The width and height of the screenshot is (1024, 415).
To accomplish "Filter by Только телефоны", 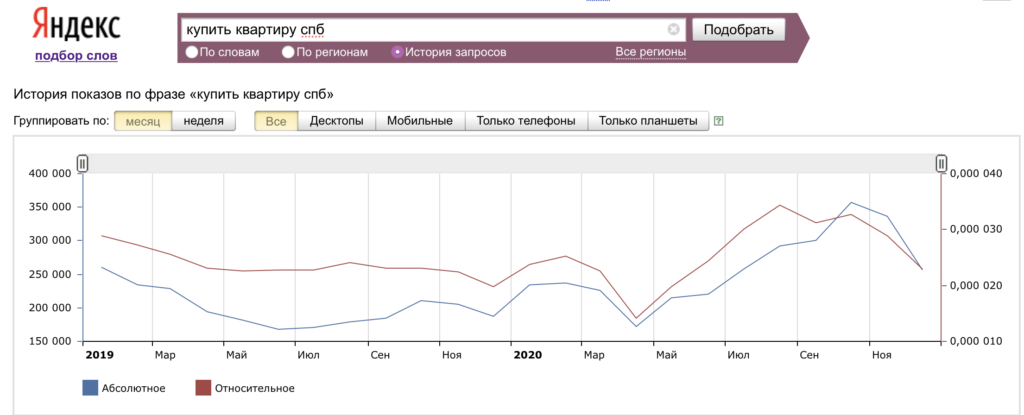I will coord(526,121).
